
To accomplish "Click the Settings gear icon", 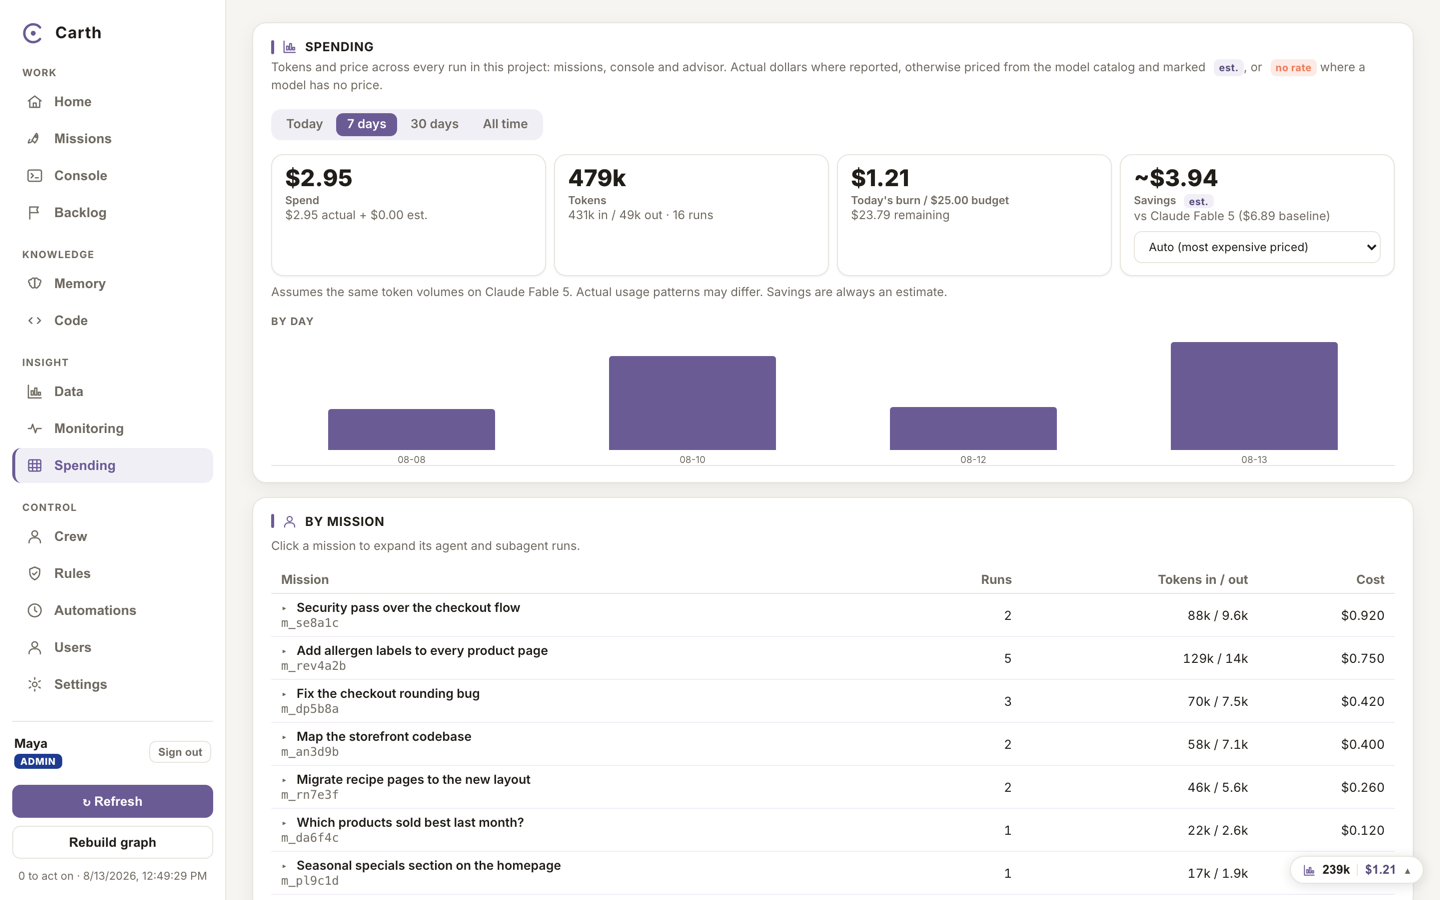I will pyautogui.click(x=34, y=685).
